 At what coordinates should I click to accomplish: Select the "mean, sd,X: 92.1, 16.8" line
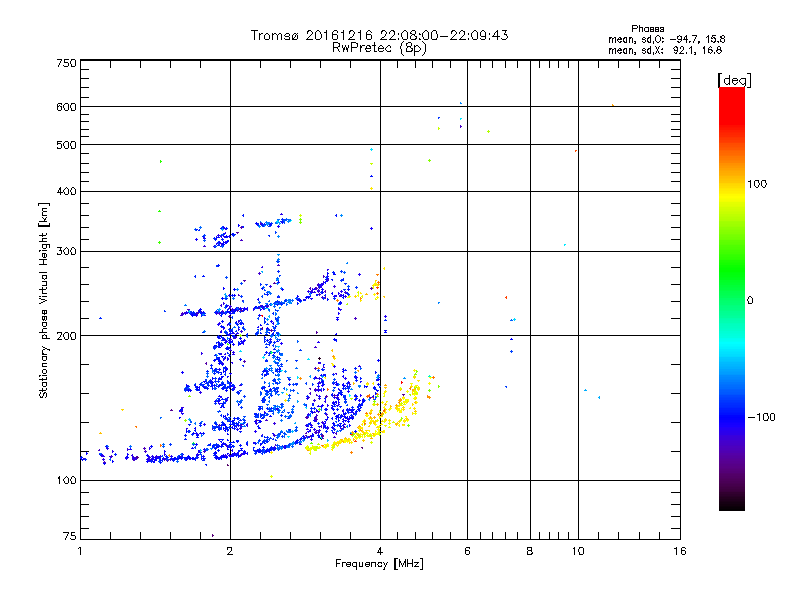pos(665,51)
